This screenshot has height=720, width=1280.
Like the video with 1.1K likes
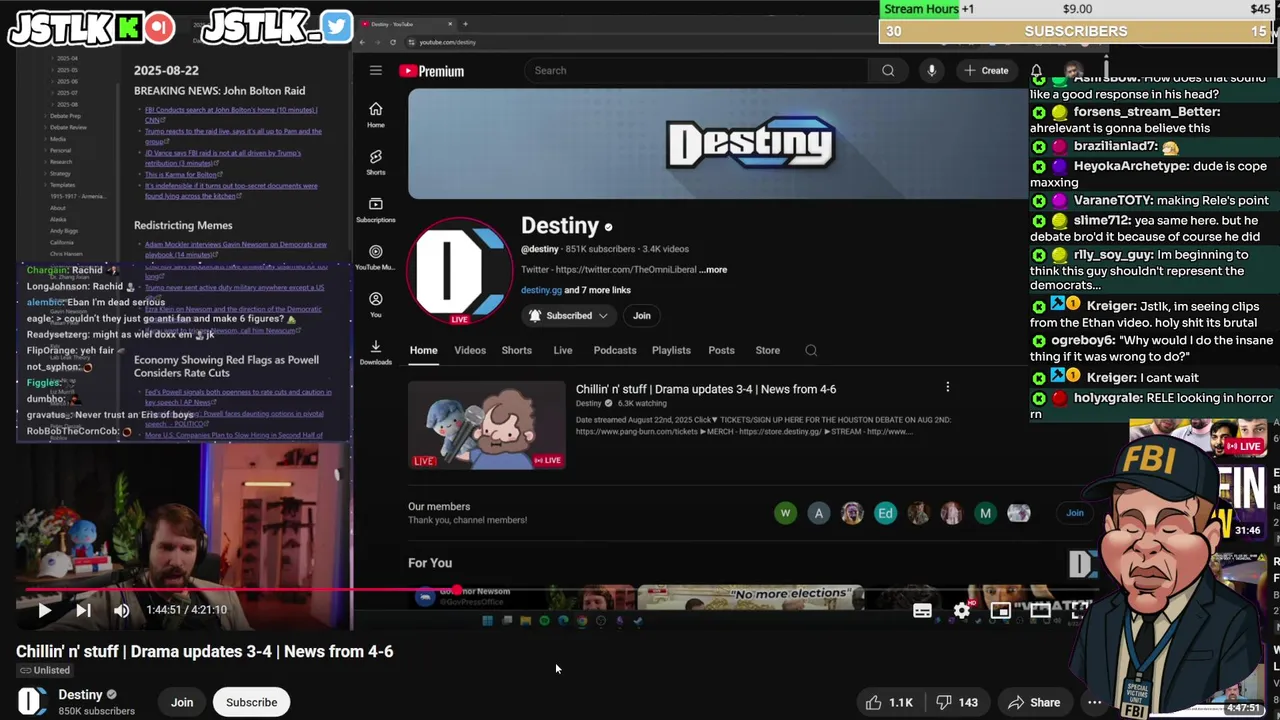click(889, 702)
